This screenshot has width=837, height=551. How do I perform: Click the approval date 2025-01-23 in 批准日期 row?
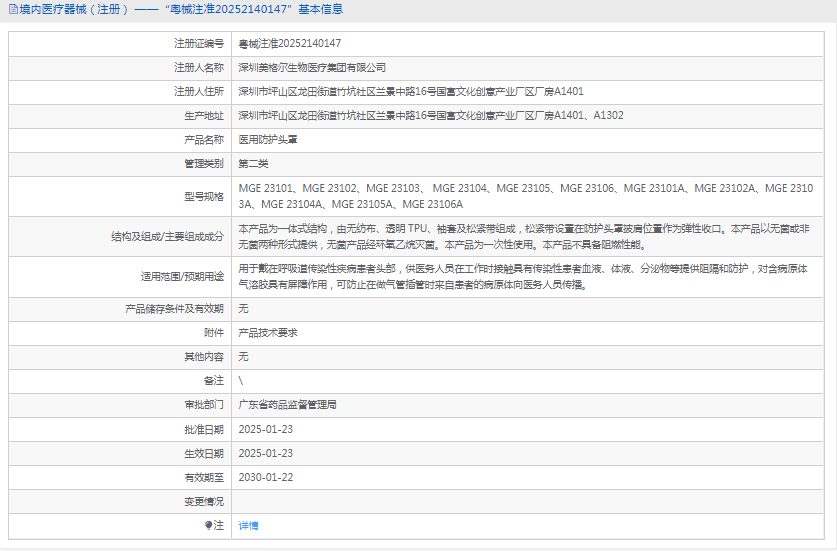tap(266, 429)
